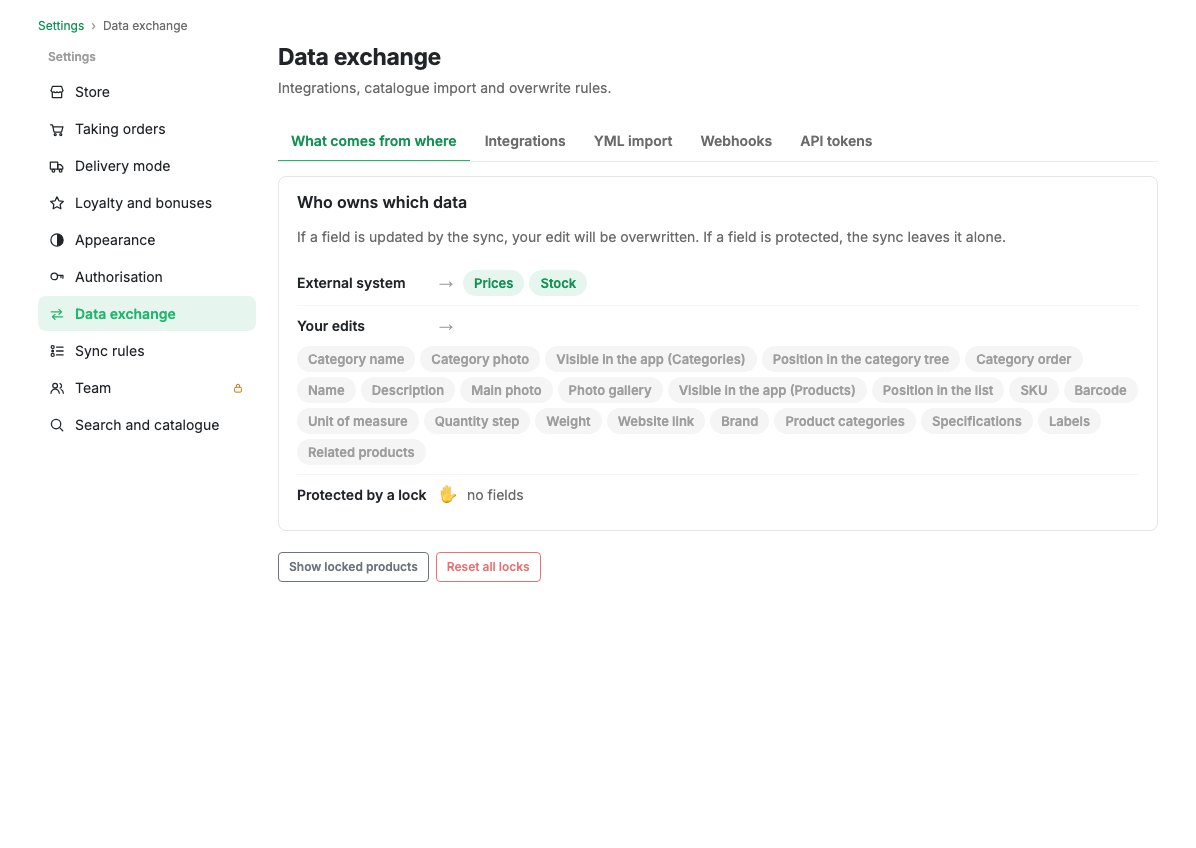
Task: Click the Unit of measure chip
Action: click(x=358, y=422)
